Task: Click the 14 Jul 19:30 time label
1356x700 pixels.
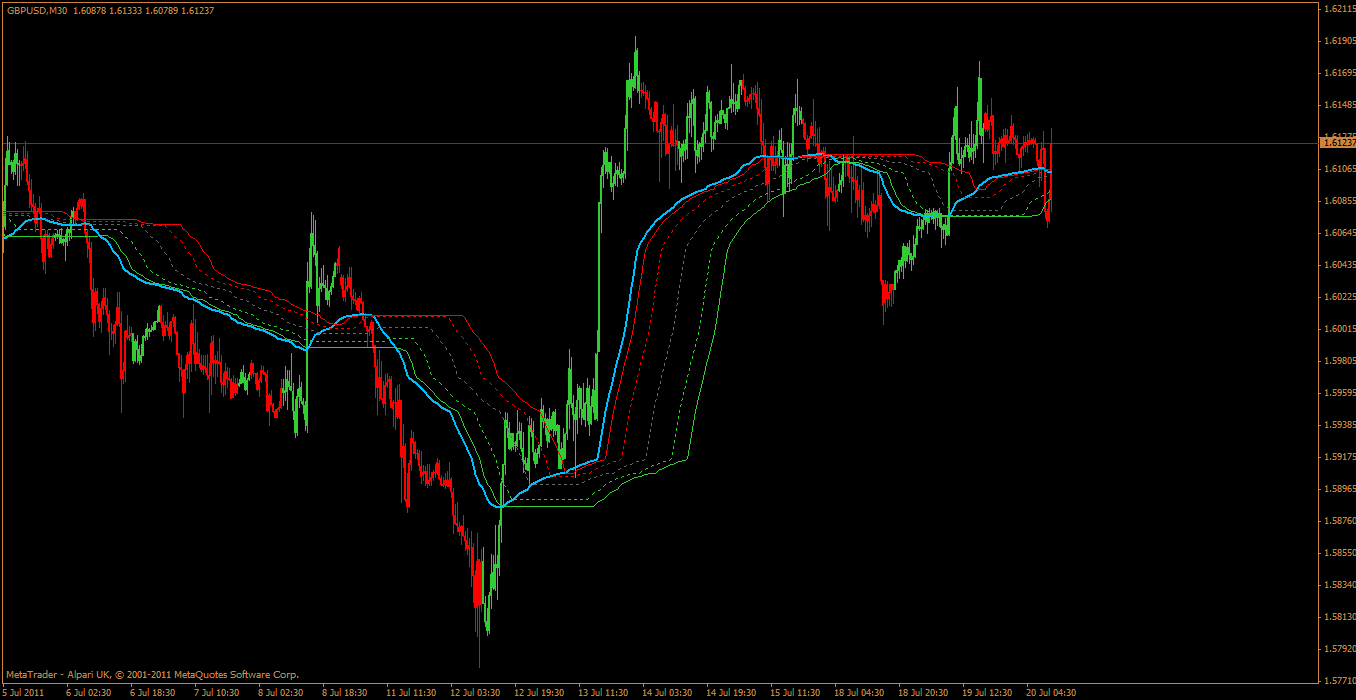Action: point(731,692)
